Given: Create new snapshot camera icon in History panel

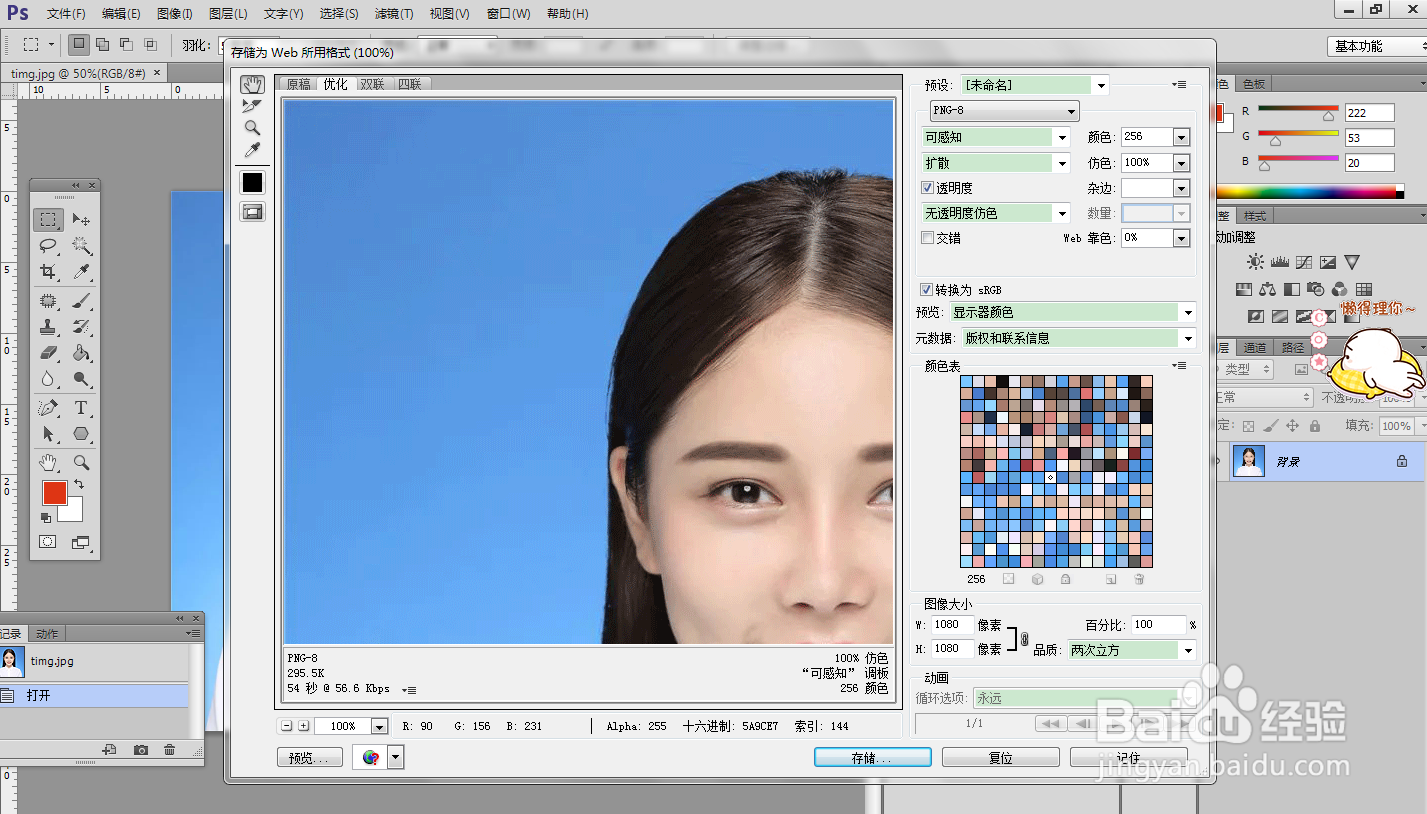Looking at the screenshot, I should (141, 750).
